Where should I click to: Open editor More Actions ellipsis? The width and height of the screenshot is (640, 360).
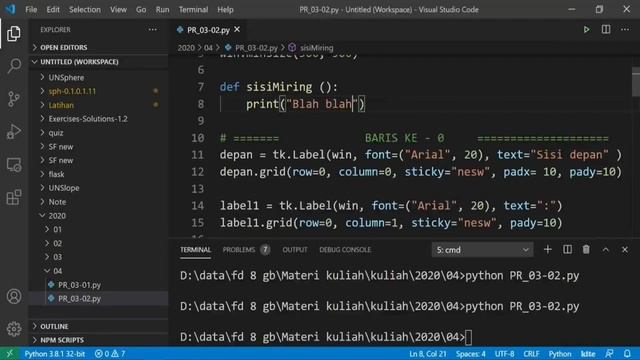pos(625,30)
